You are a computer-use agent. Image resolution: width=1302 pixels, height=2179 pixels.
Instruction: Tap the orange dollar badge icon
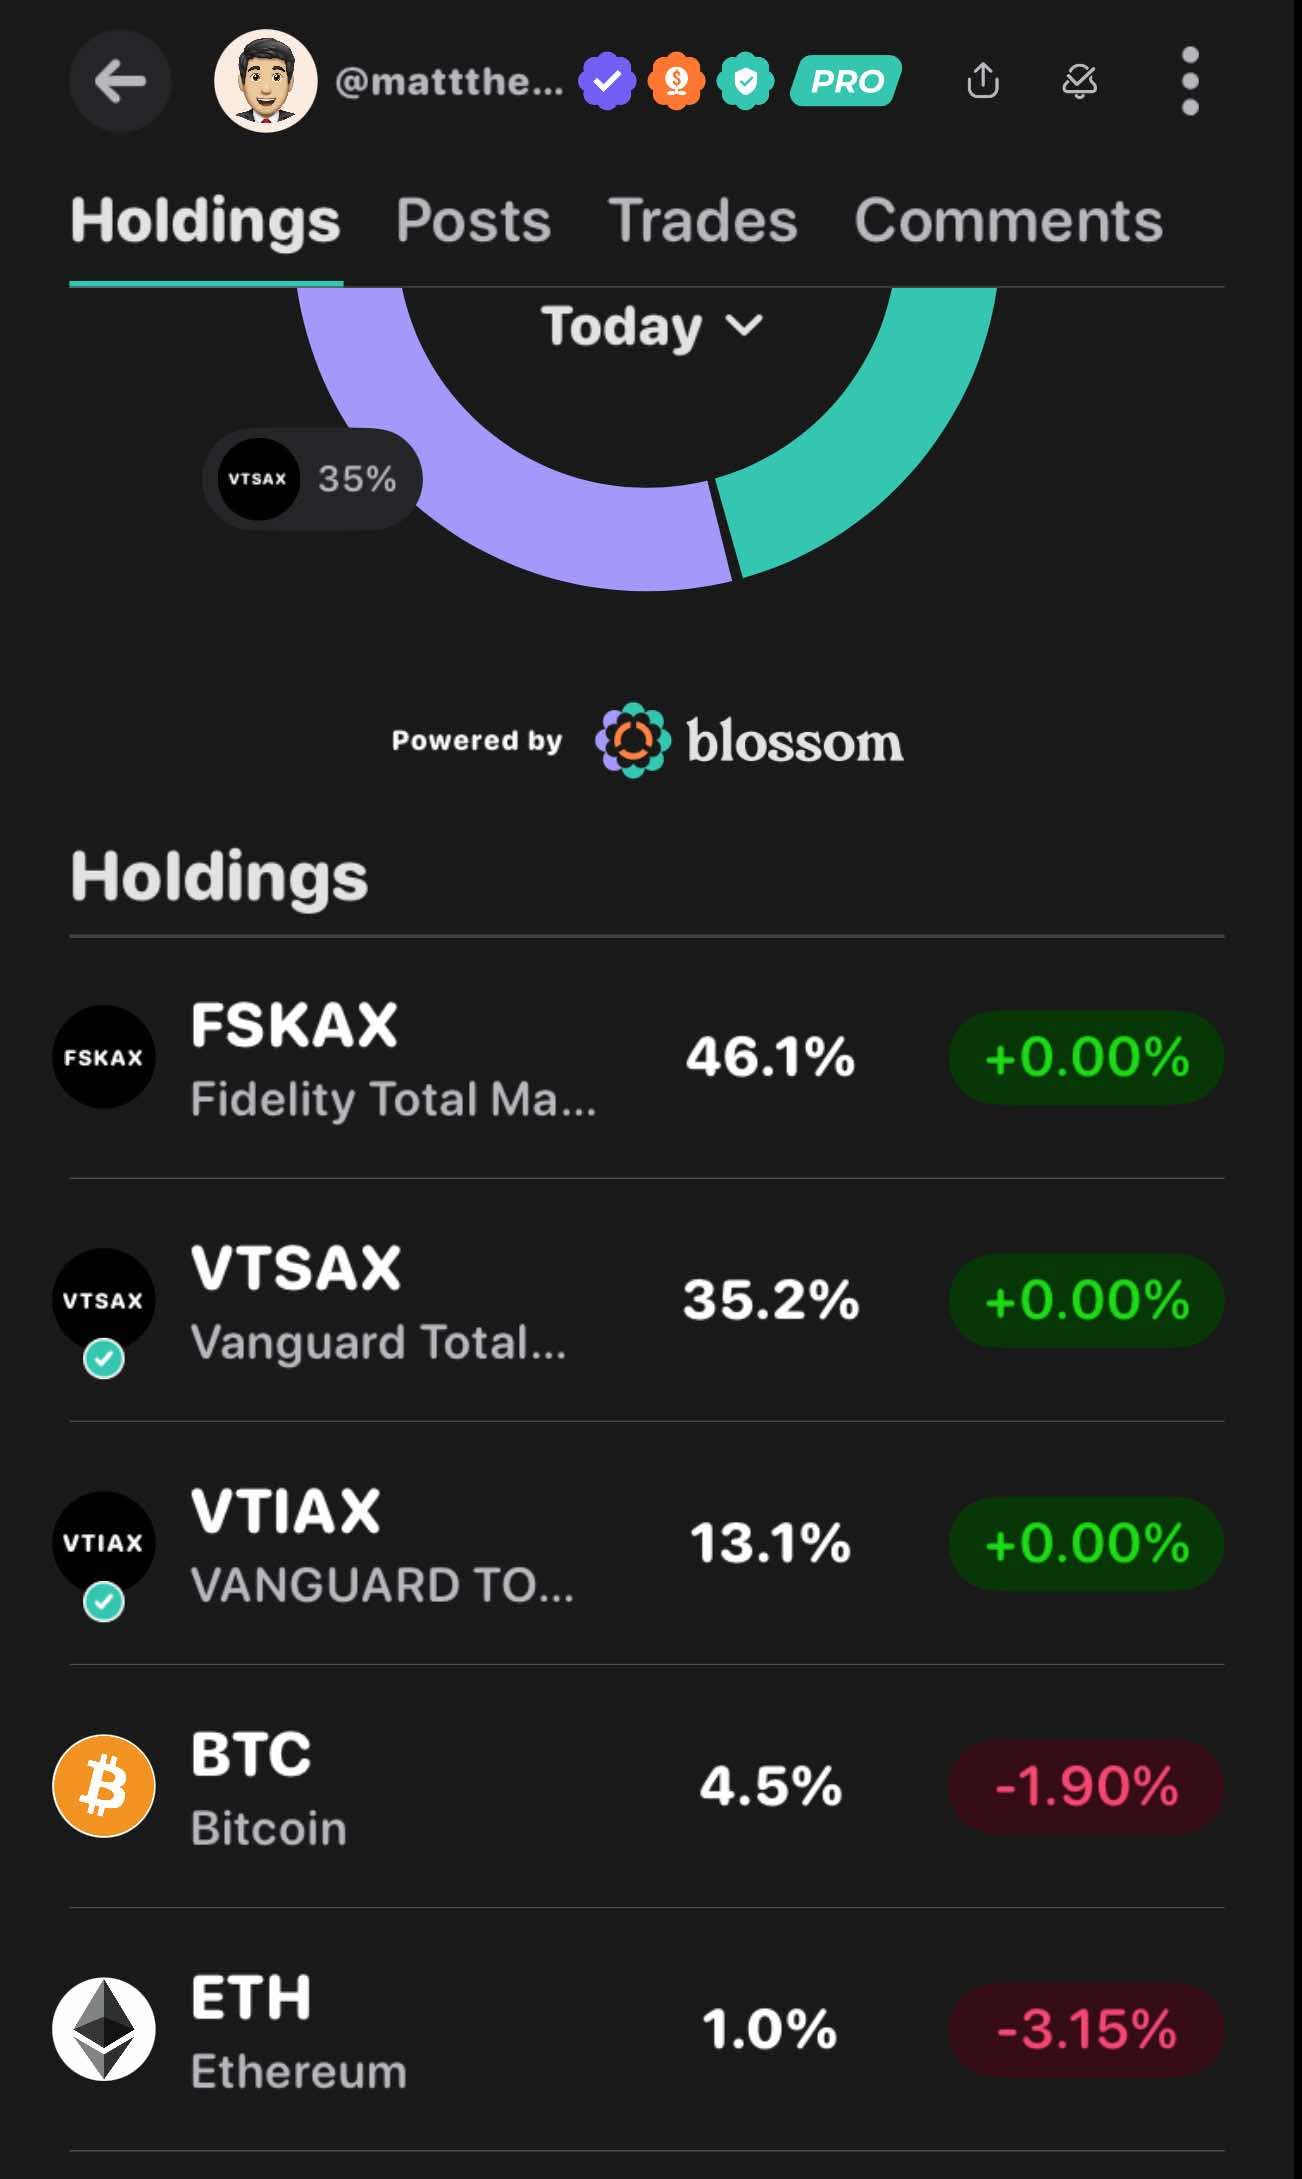point(677,82)
